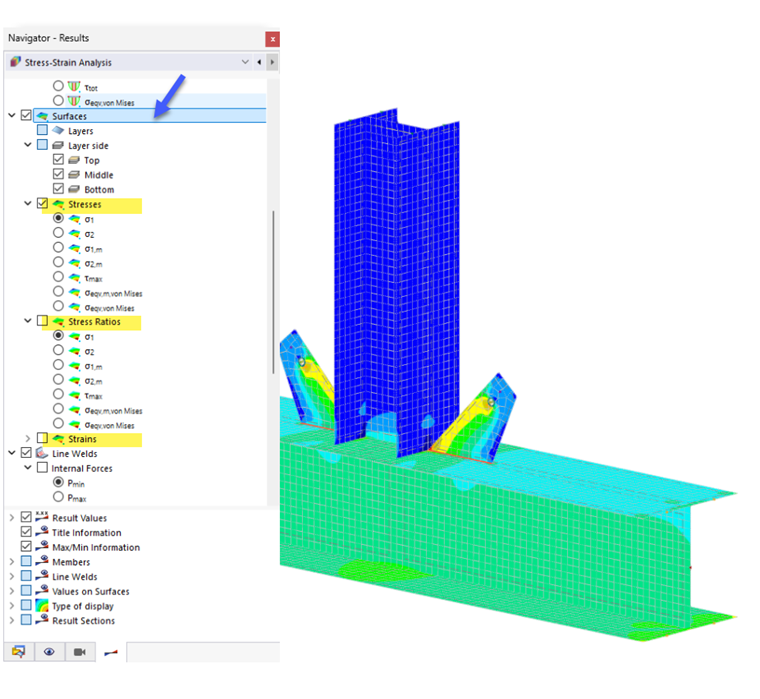760x699 pixels.
Task: Click the Surfaces icon
Action: tap(42, 116)
